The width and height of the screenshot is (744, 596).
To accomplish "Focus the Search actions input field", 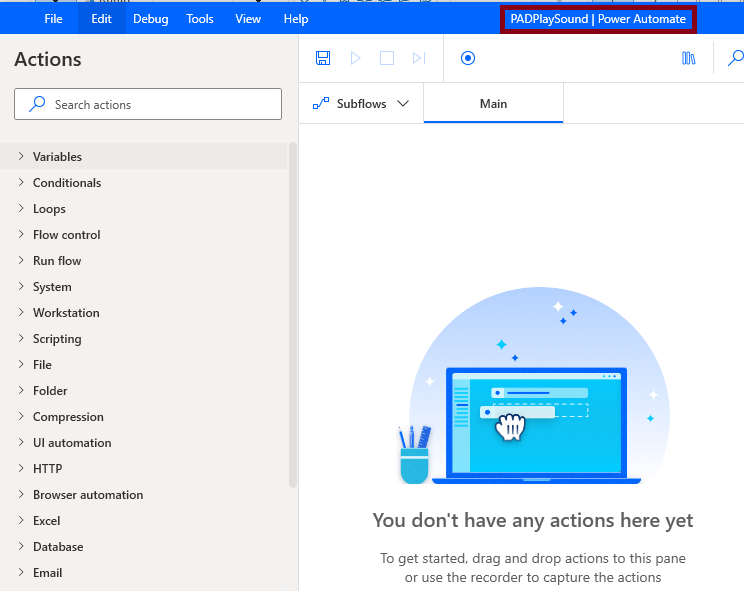I will point(148,104).
